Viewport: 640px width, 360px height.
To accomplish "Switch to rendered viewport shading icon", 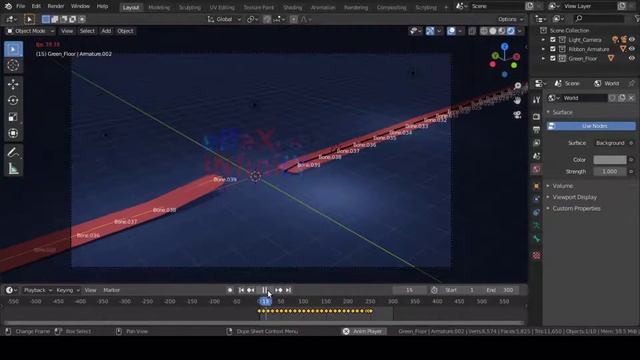I will pos(511,31).
